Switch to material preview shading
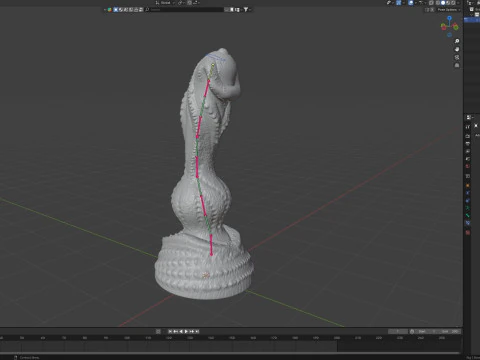This screenshot has height=360, width=480. coord(448,3)
